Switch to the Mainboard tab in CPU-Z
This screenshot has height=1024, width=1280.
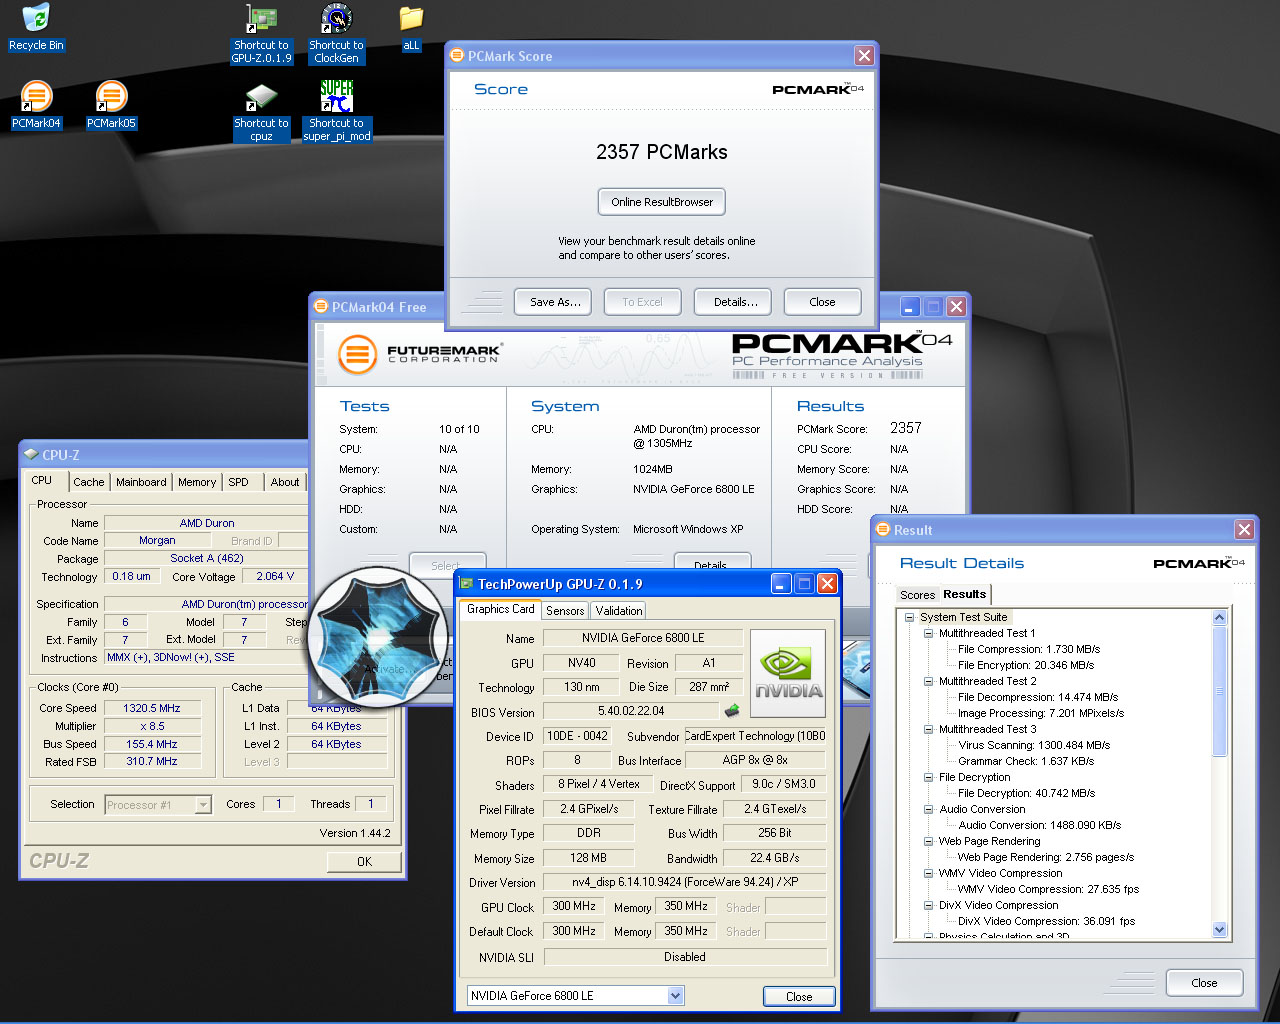click(141, 482)
